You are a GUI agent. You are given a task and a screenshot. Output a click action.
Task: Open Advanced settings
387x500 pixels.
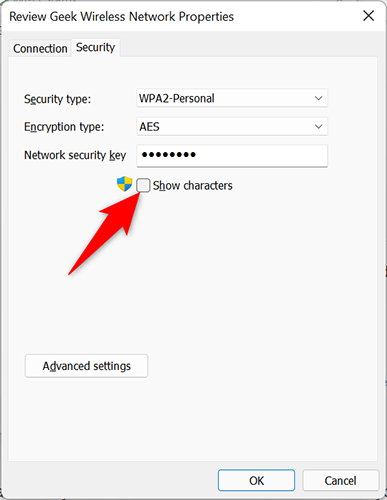pyautogui.click(x=86, y=366)
